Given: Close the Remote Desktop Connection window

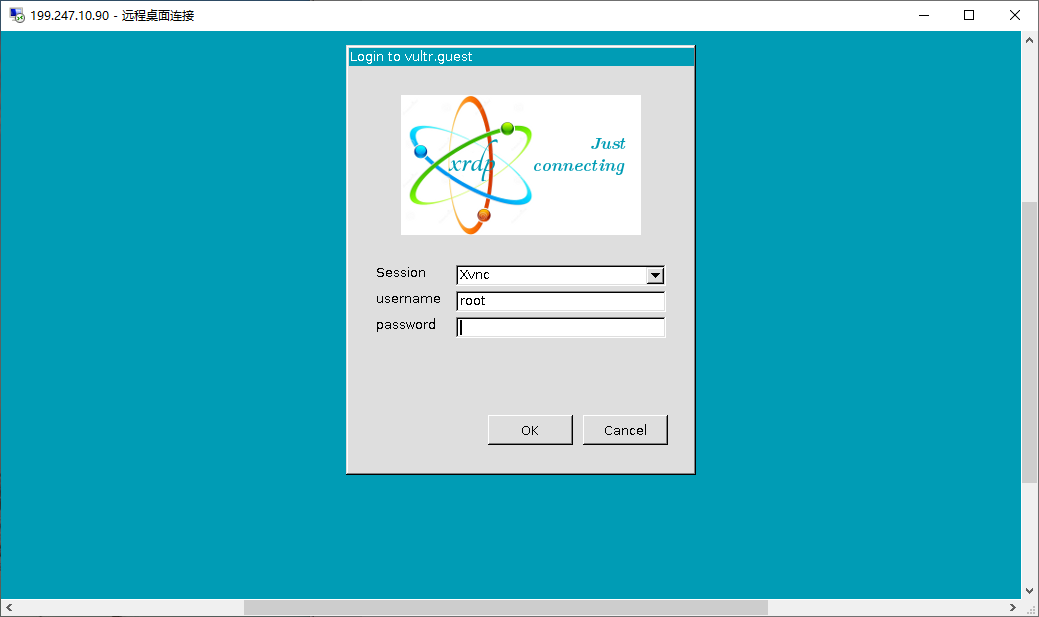Looking at the screenshot, I should pyautogui.click(x=1014, y=15).
